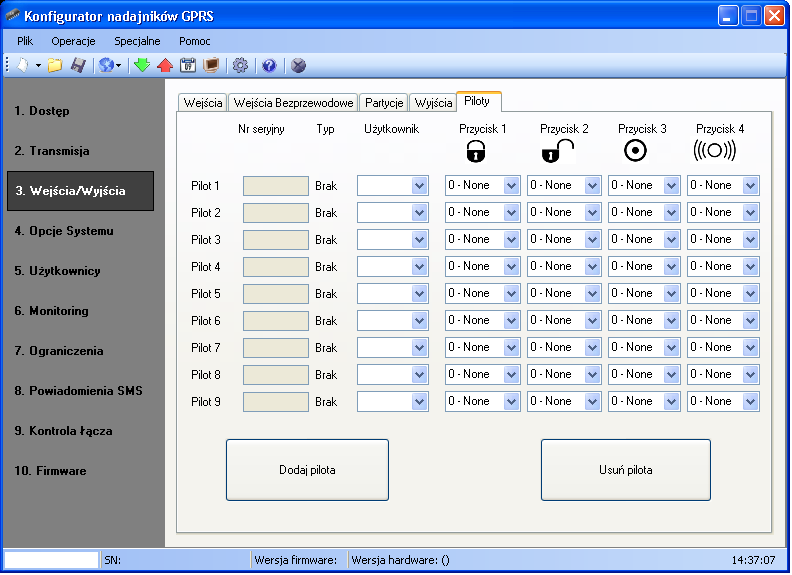
Task: Click the green down arrow icon
Action: tap(142, 65)
